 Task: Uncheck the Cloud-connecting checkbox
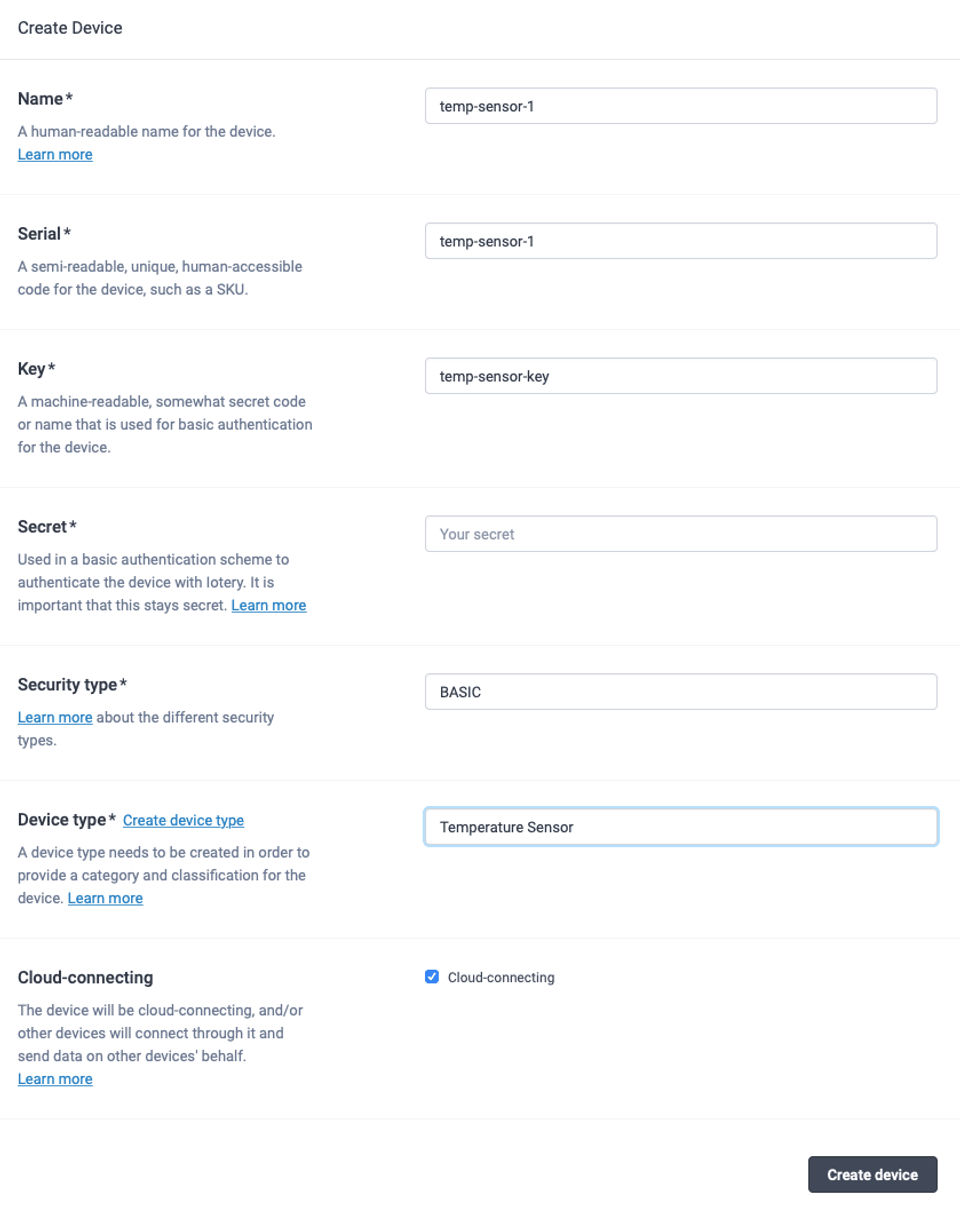click(x=432, y=977)
